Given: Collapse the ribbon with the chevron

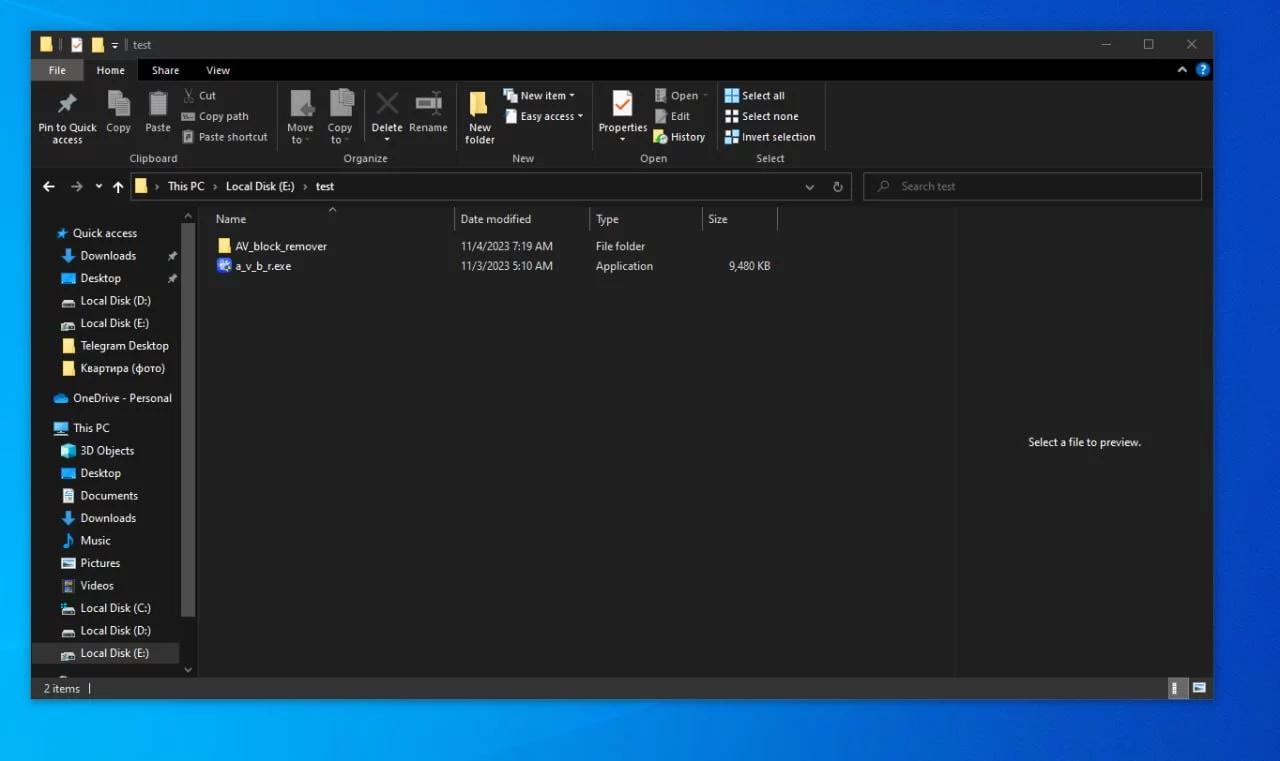Looking at the screenshot, I should (x=1183, y=70).
